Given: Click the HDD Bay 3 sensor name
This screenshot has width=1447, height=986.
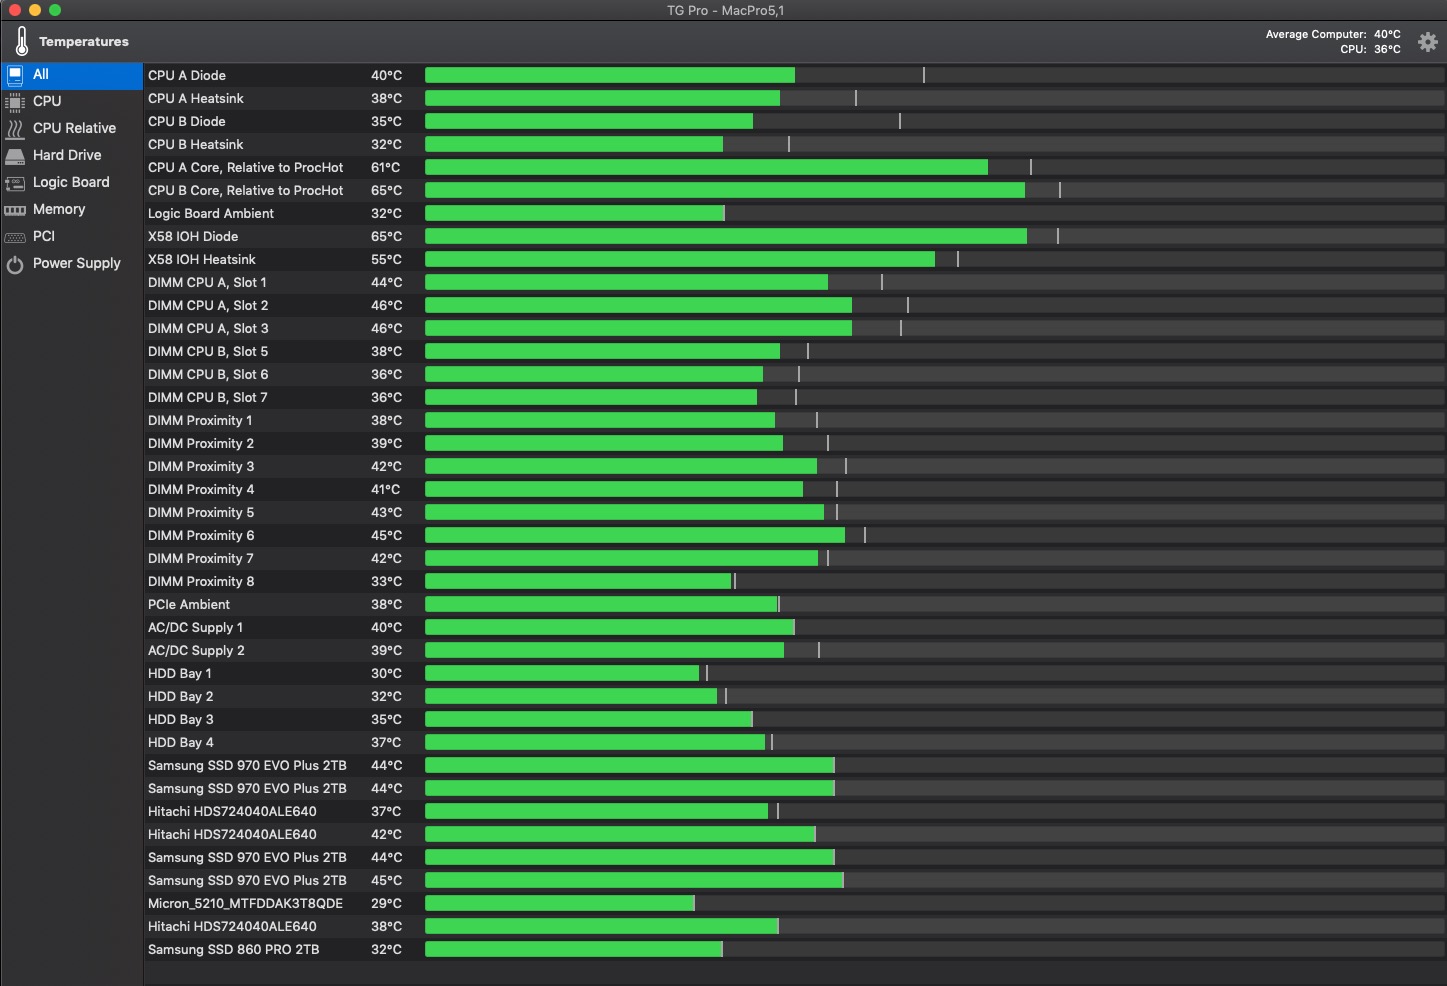Looking at the screenshot, I should 181,719.
